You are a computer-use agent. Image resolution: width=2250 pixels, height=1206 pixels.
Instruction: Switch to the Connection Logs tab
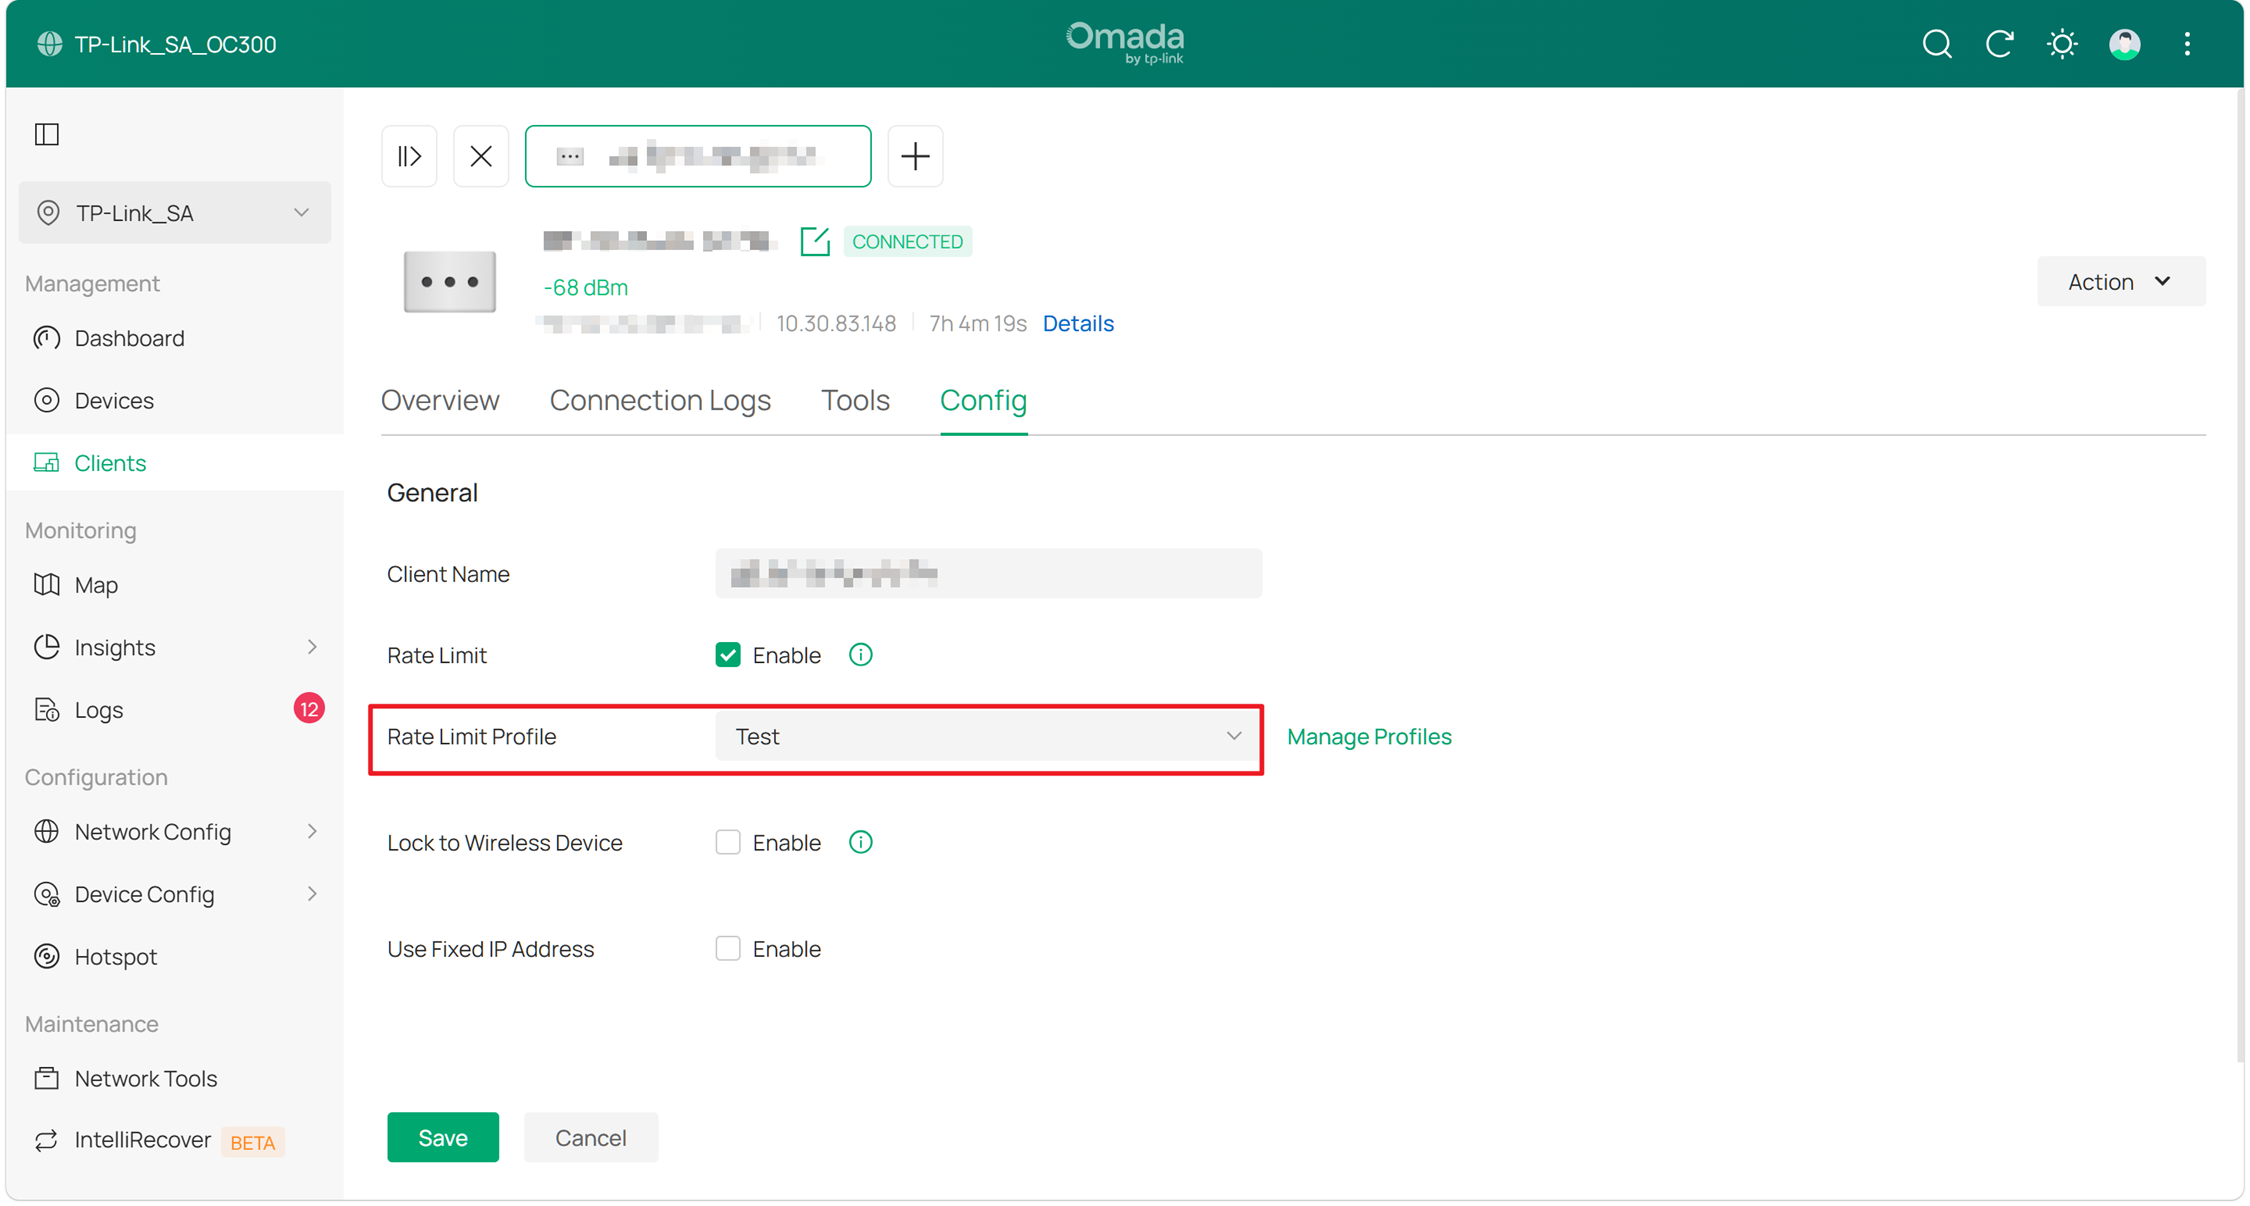(660, 400)
